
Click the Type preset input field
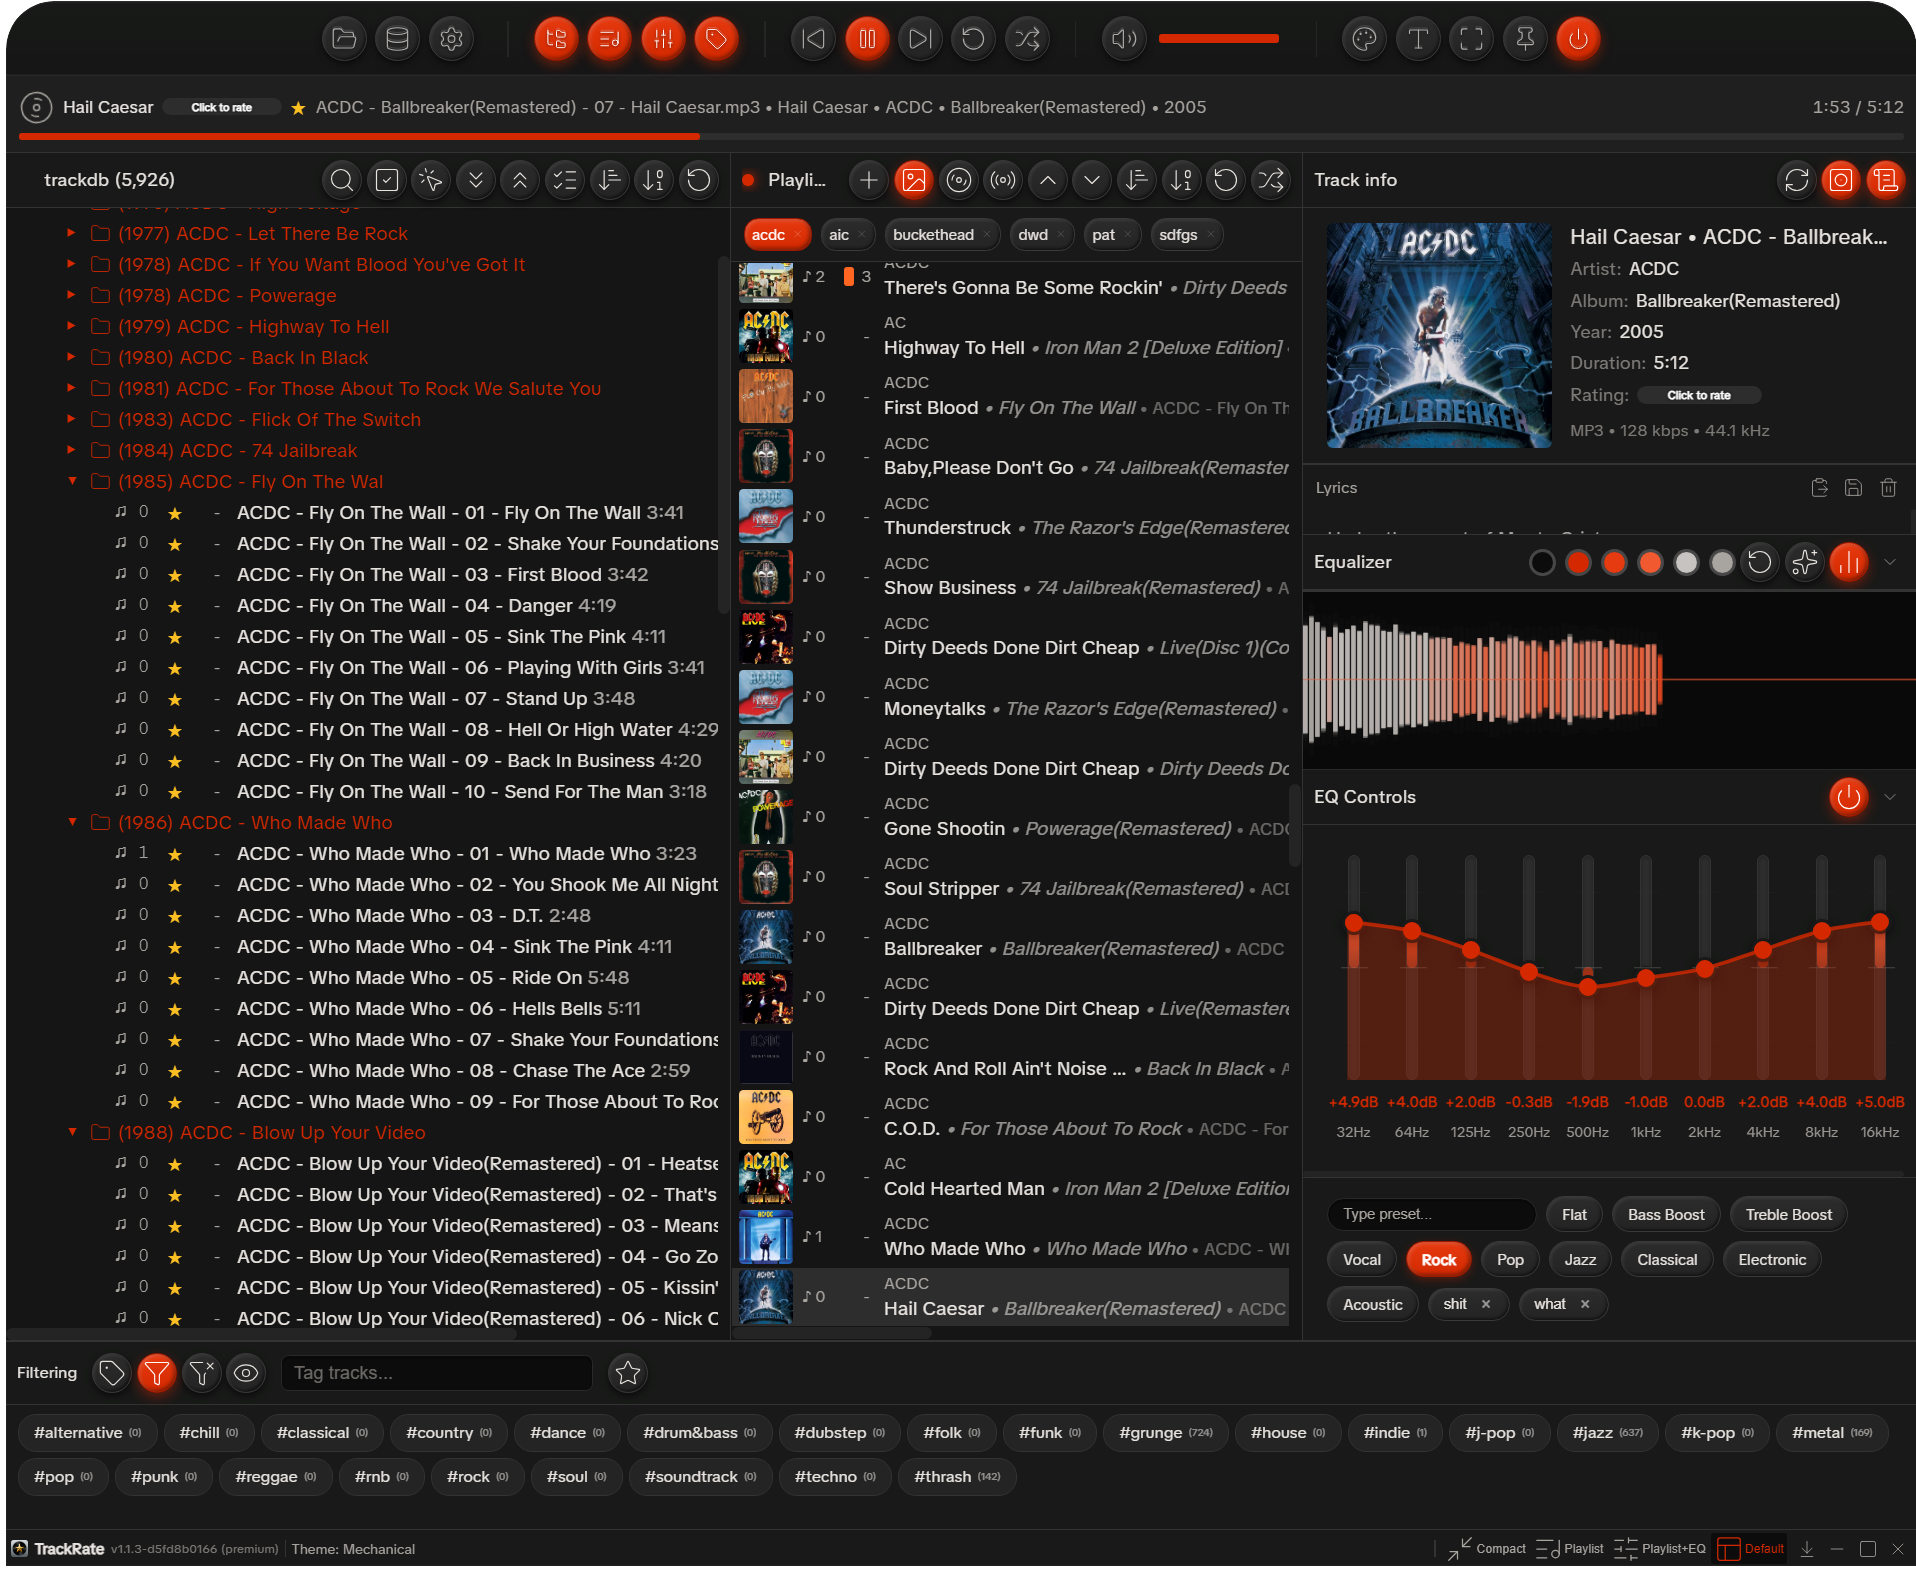pyautogui.click(x=1431, y=1214)
